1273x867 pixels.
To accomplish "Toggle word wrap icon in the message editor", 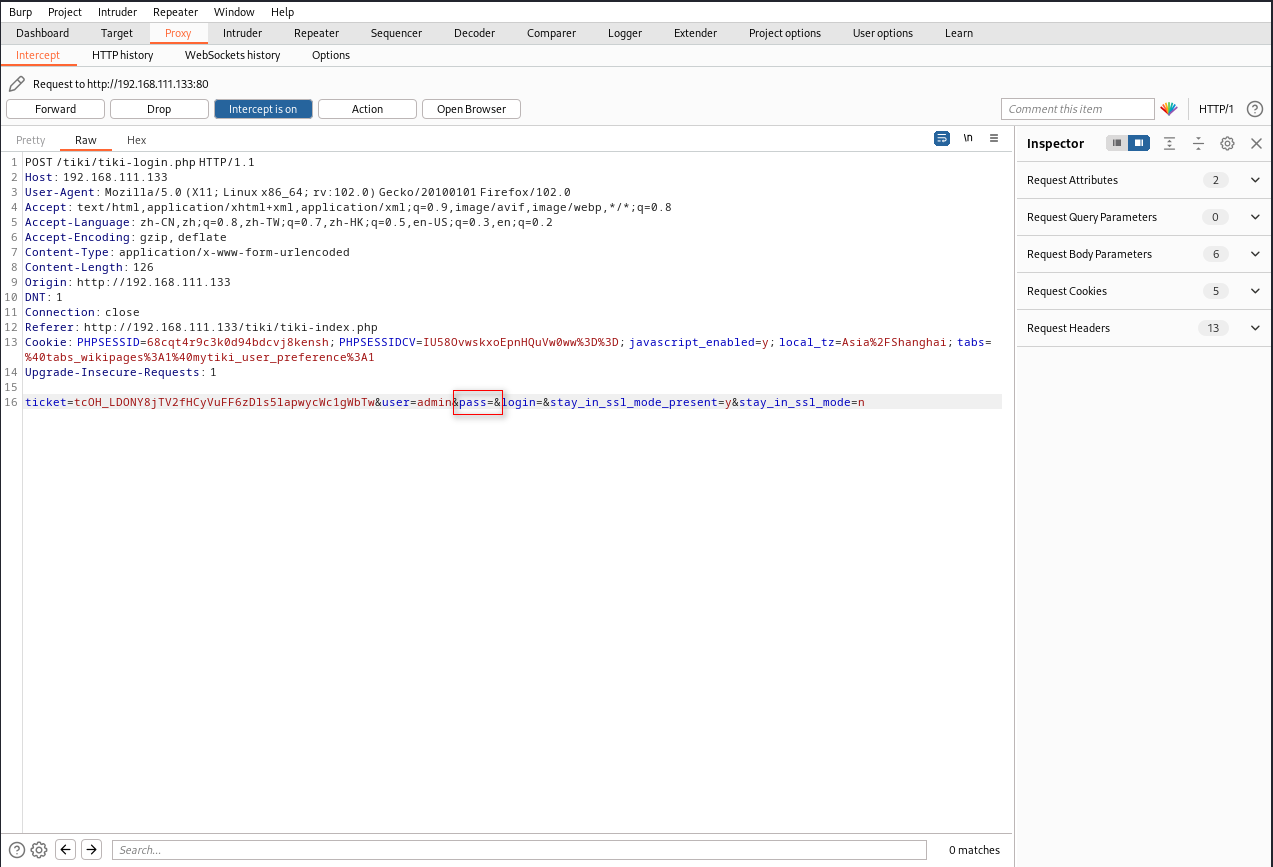I will (x=942, y=139).
